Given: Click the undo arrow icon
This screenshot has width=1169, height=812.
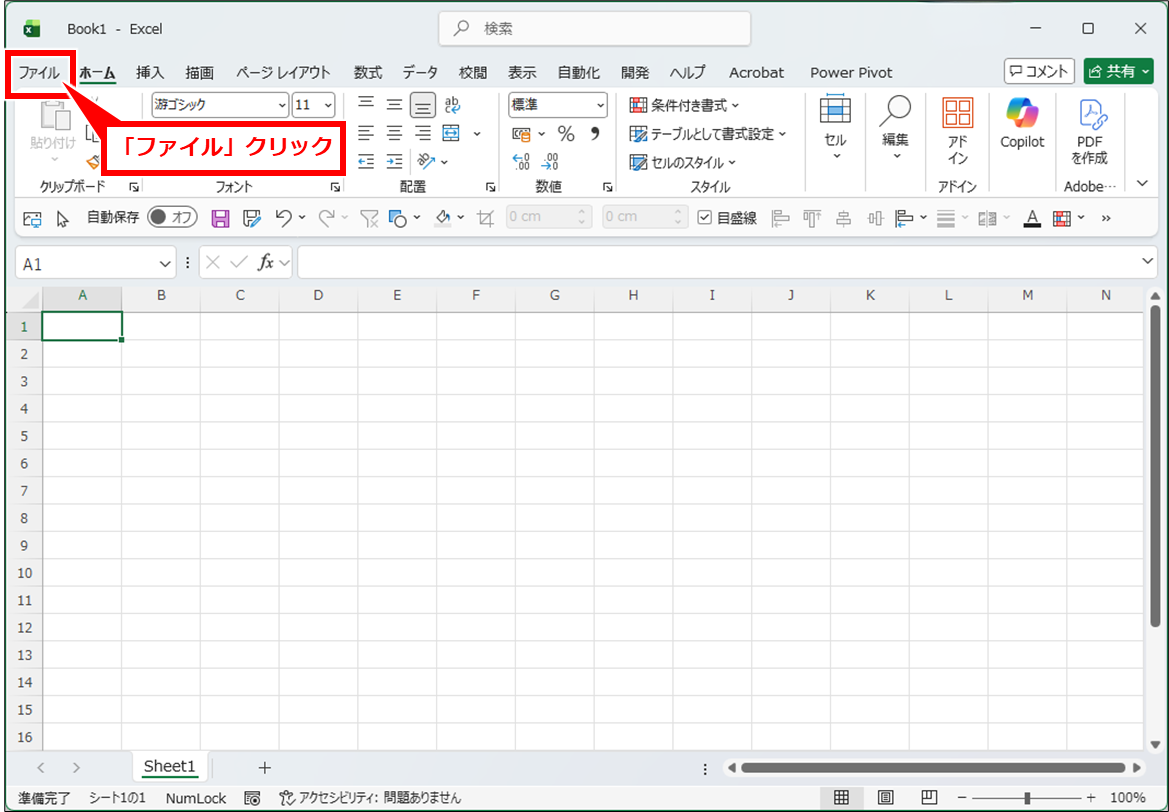Looking at the screenshot, I should [283, 218].
